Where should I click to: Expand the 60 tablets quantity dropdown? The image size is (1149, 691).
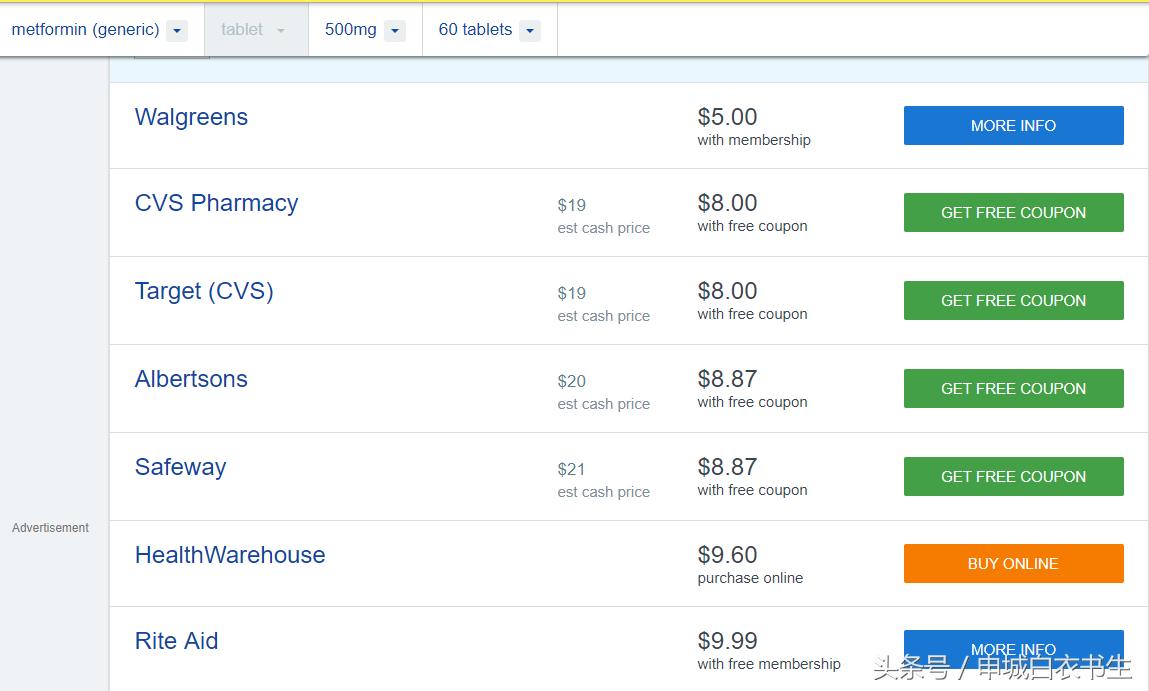[x=488, y=30]
